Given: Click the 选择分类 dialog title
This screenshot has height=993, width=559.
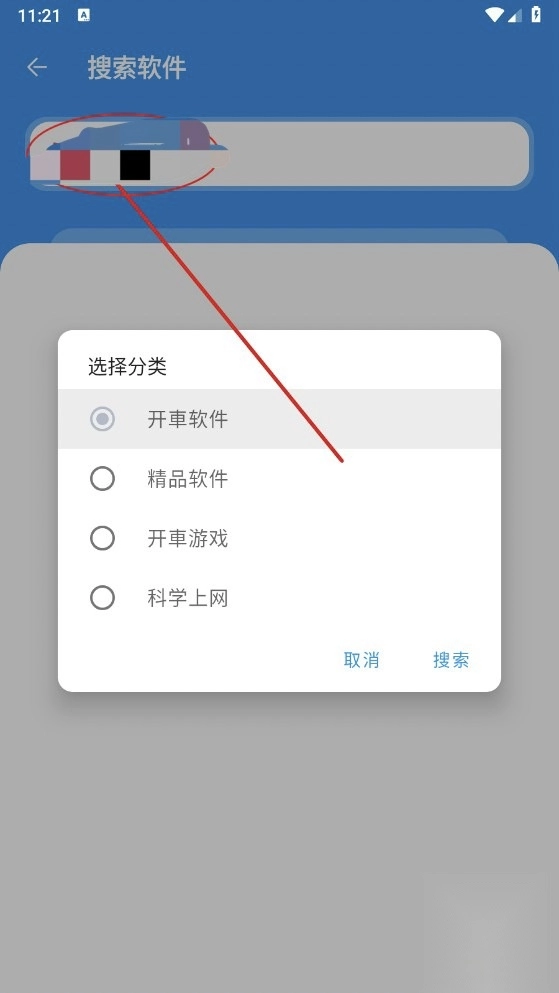Looking at the screenshot, I should (x=127, y=367).
